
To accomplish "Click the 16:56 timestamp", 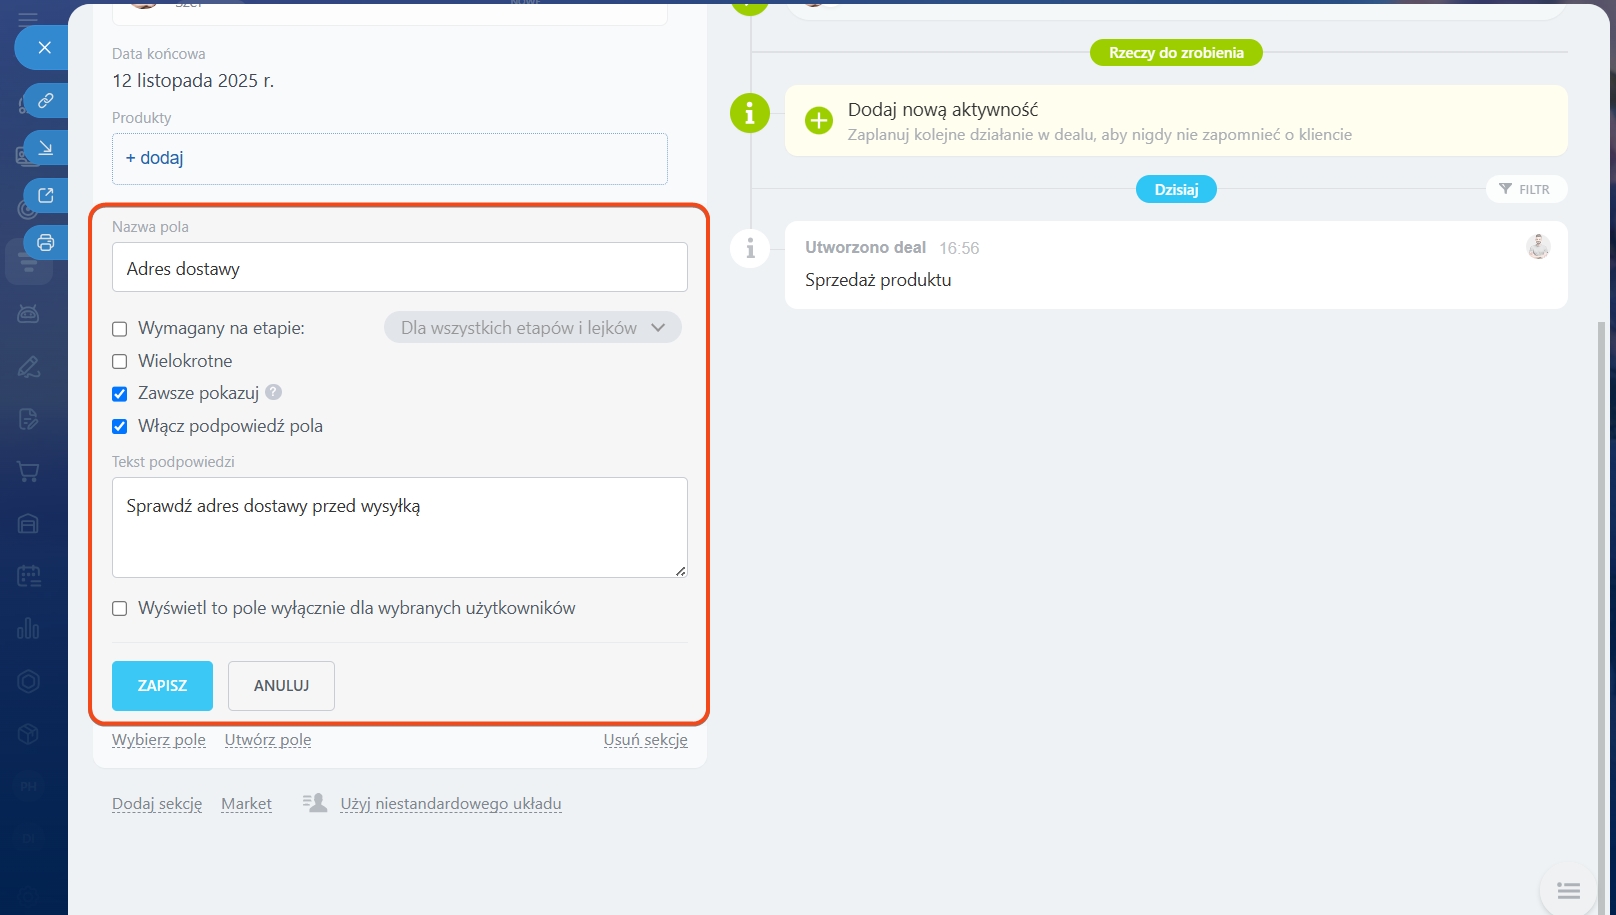I will (x=959, y=248).
